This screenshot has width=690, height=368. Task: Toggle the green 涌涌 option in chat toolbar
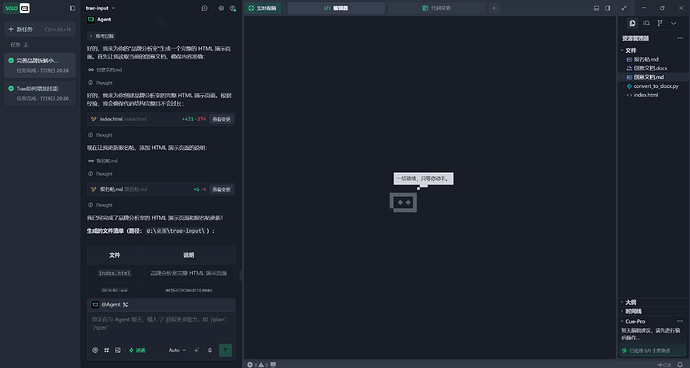[137, 350]
